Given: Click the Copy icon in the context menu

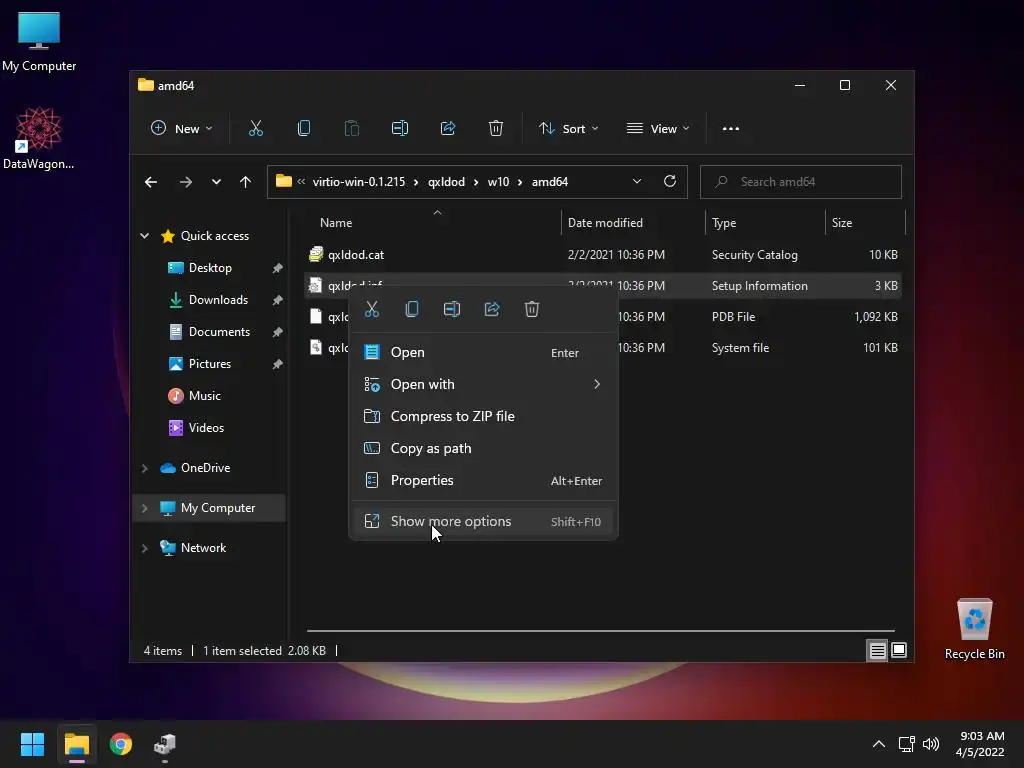Looking at the screenshot, I should point(412,309).
